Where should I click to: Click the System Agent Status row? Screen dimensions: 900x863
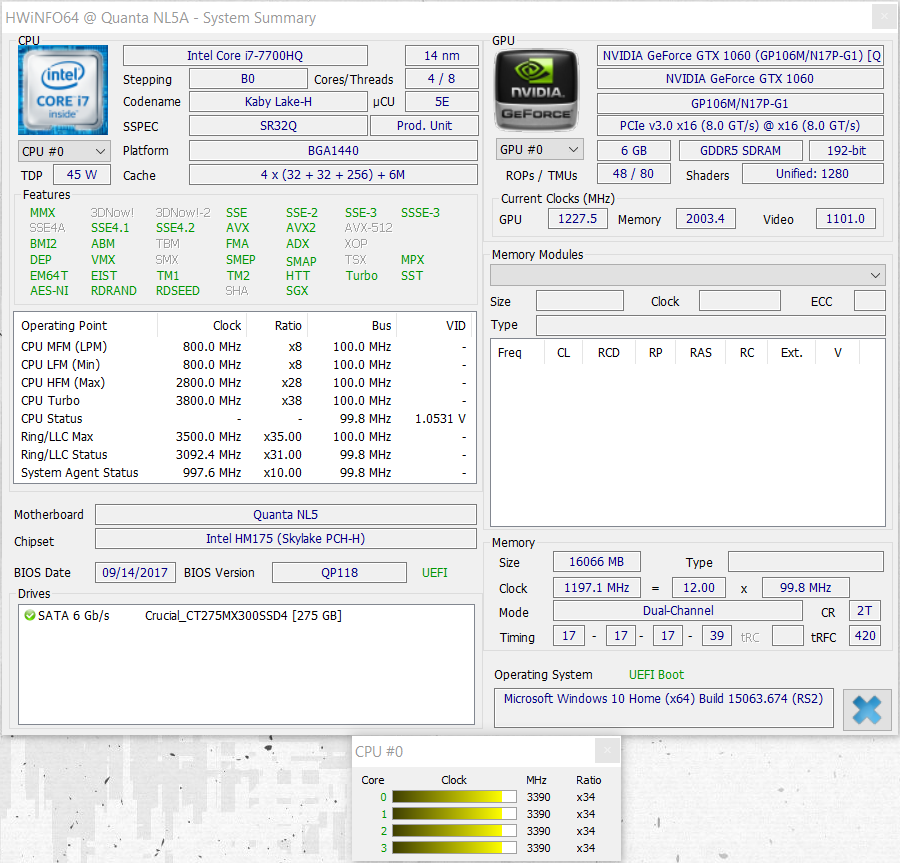pos(245,473)
